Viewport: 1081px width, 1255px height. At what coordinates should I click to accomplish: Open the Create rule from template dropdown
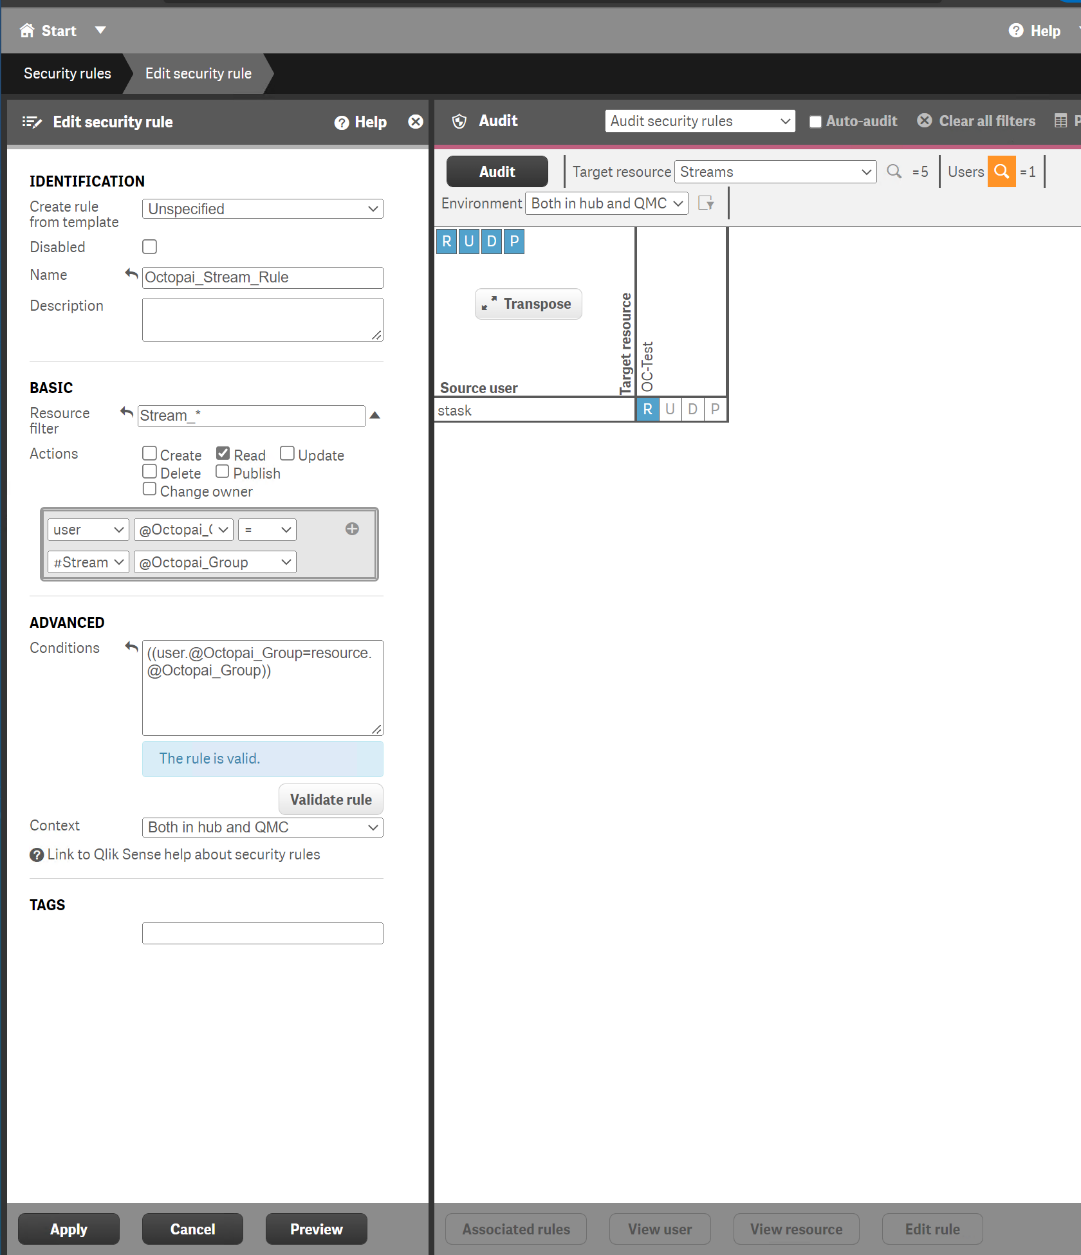pos(263,209)
